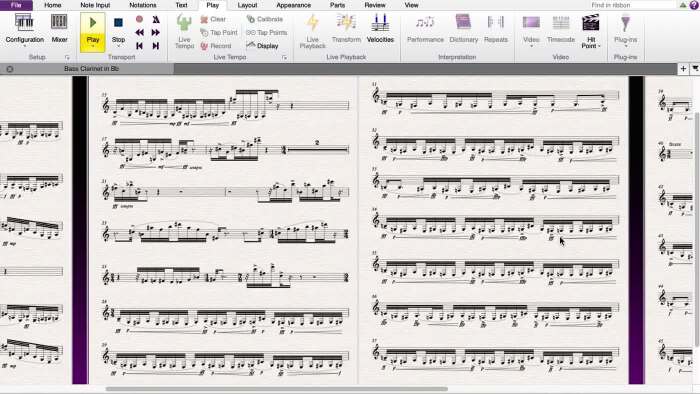Image resolution: width=700 pixels, height=394 pixels.
Task: Open the Layout ribbon tab
Action: [247, 5]
